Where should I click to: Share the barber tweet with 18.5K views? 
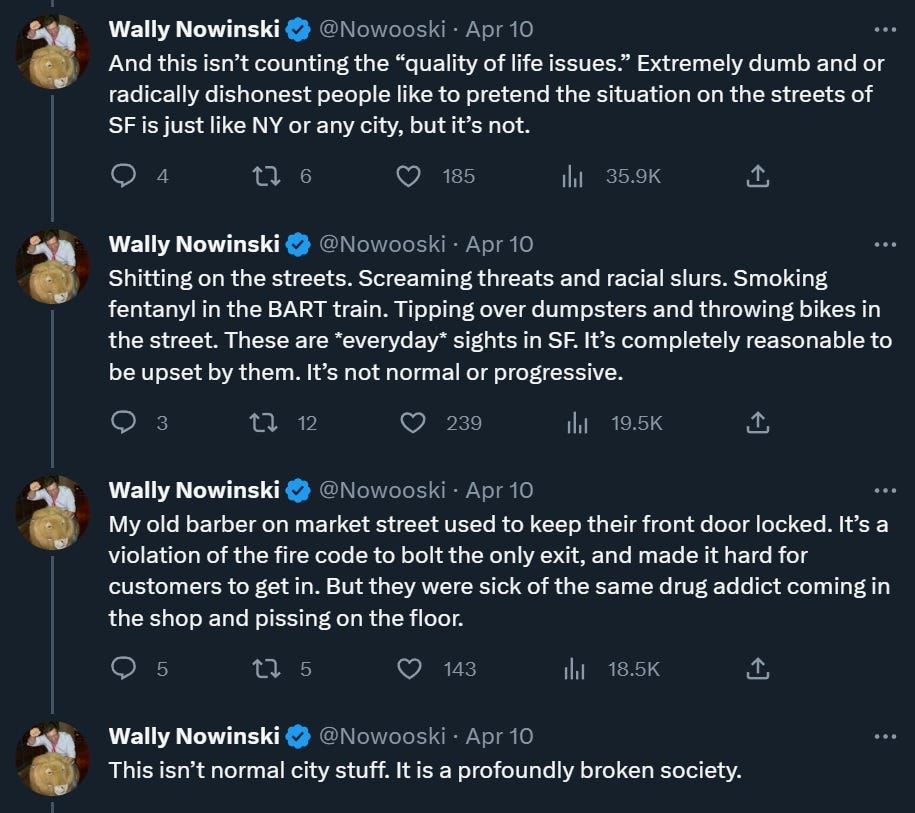pyautogui.click(x=758, y=669)
